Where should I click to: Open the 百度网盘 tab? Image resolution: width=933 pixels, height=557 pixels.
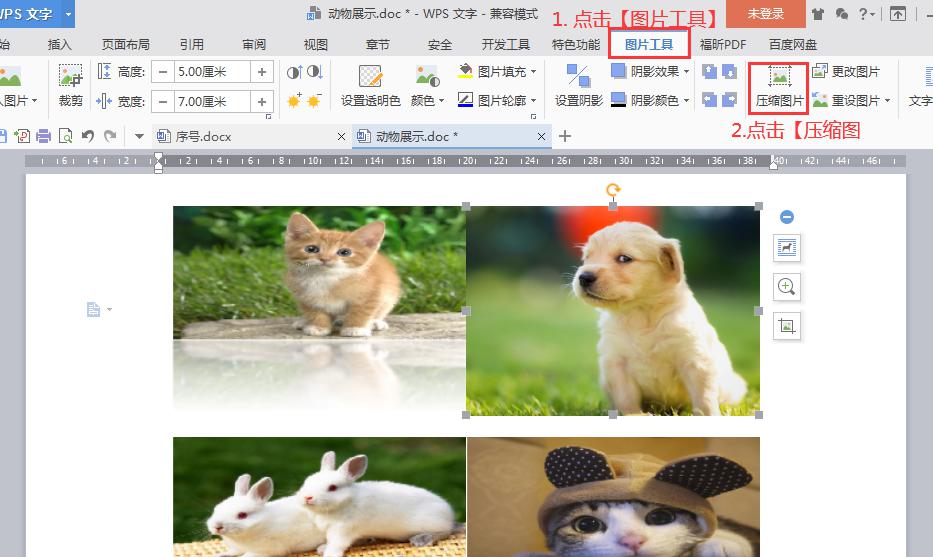coord(793,45)
